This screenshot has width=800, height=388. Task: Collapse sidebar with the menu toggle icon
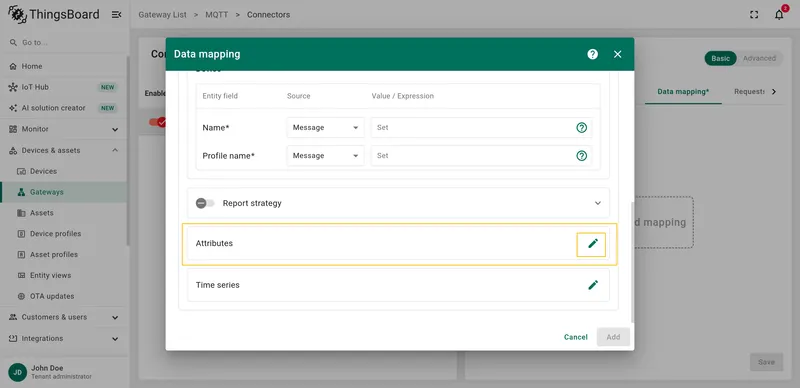(116, 15)
